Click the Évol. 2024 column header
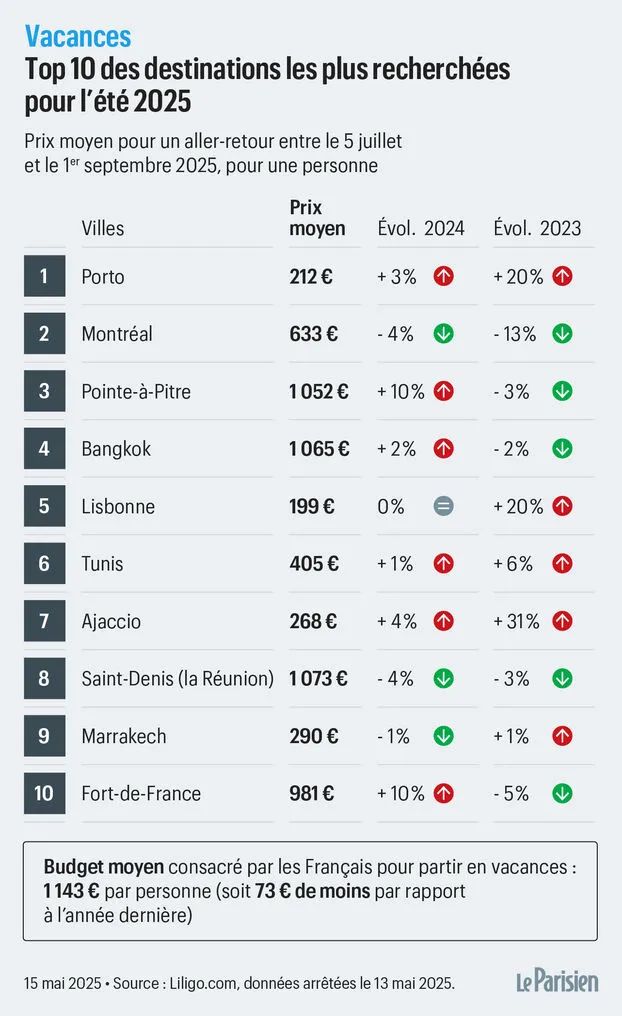 click(x=421, y=228)
